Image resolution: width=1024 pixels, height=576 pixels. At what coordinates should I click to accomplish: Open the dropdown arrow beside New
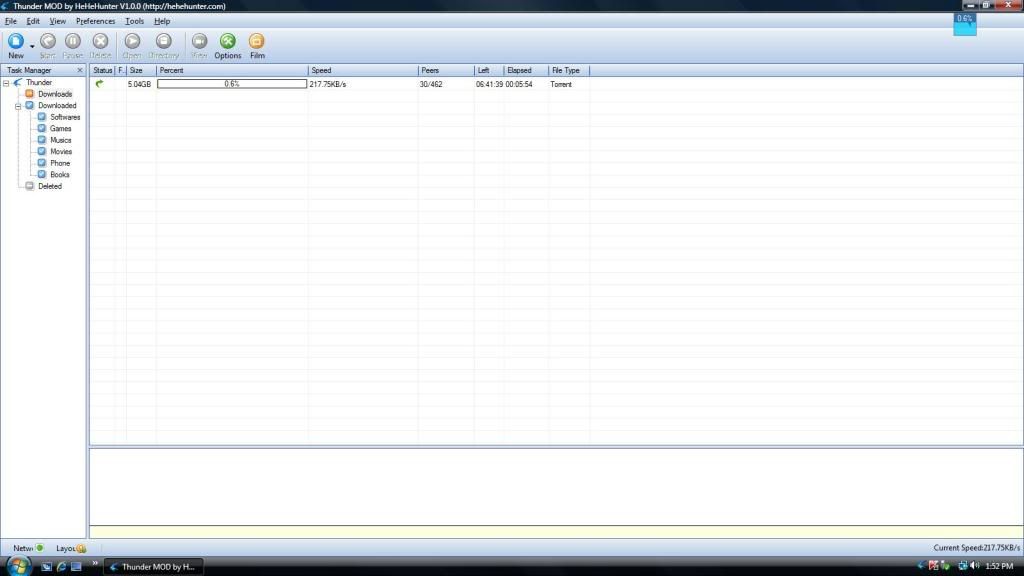[x=32, y=46]
